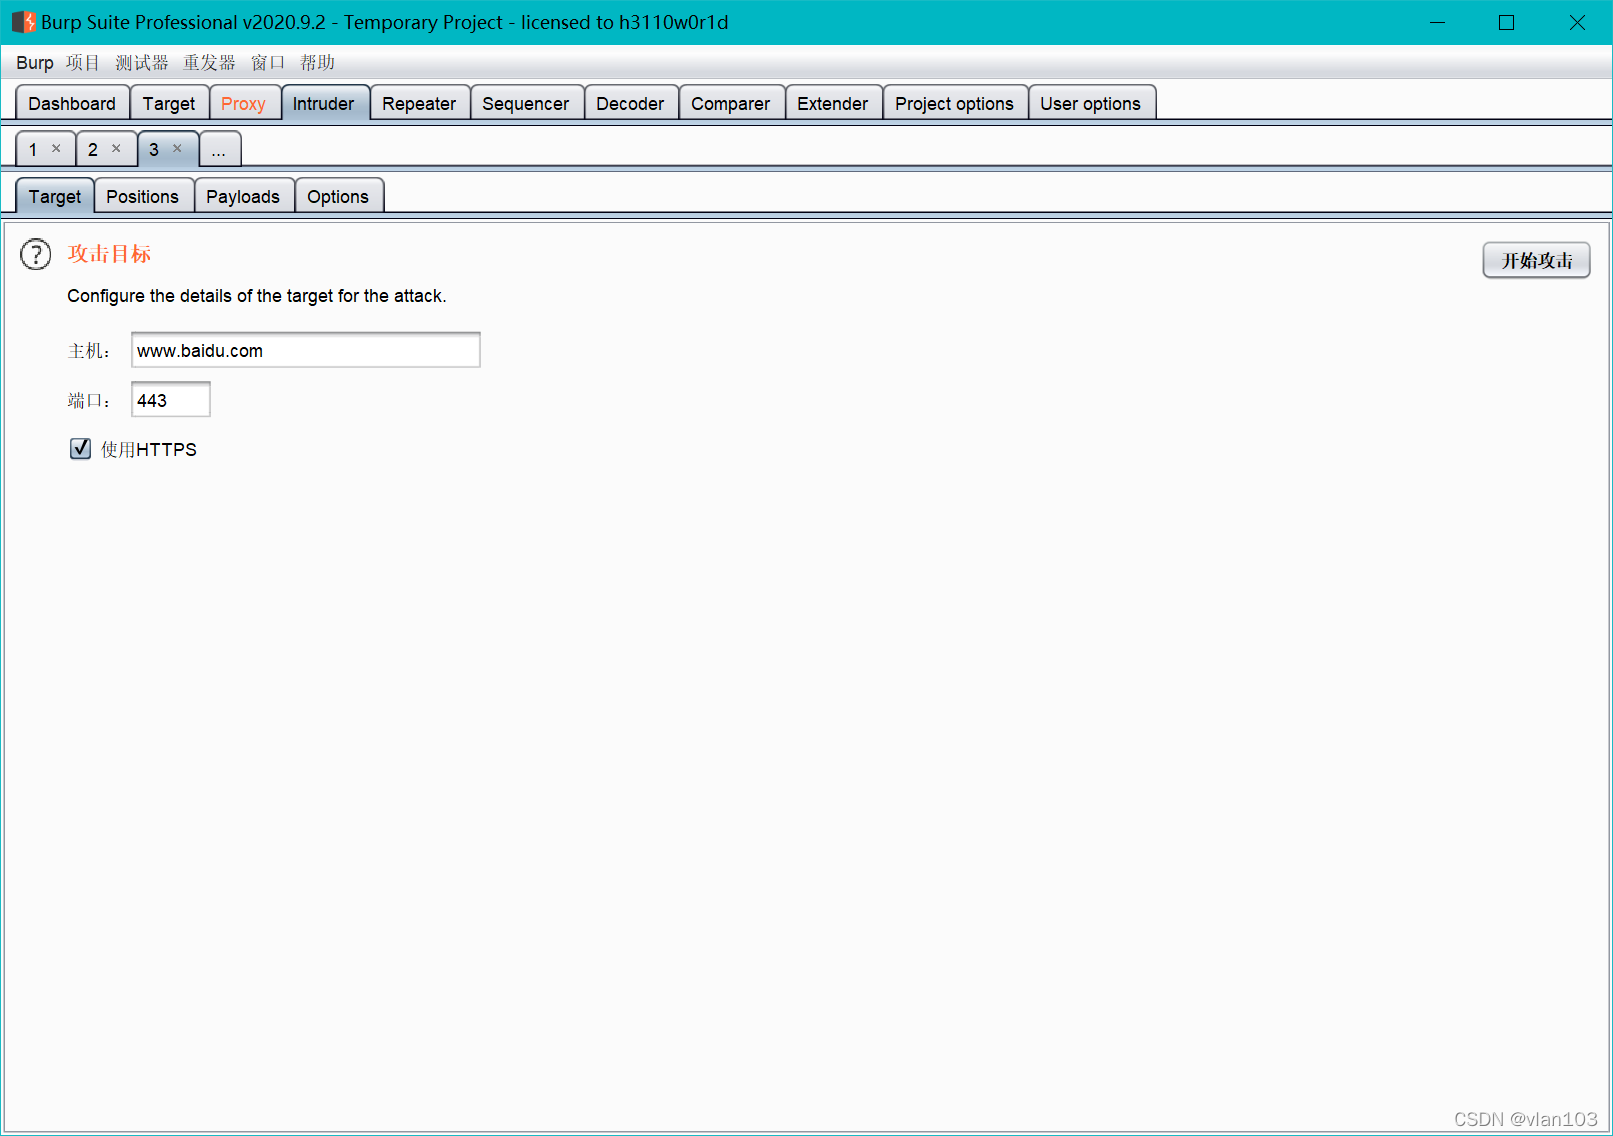The width and height of the screenshot is (1613, 1136).
Task: Click the 开始攻击 start attack button
Action: [1537, 260]
